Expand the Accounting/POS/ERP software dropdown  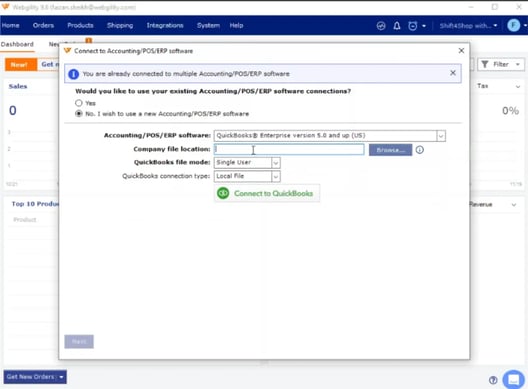tap(441, 136)
